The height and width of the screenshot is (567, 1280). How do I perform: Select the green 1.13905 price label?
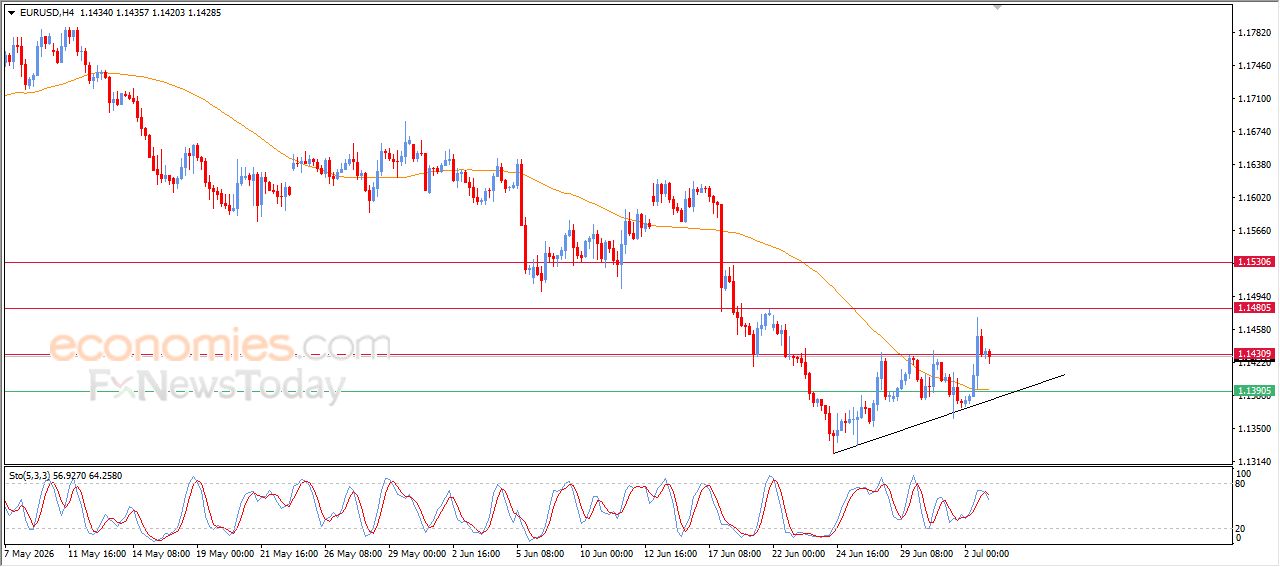click(x=1255, y=391)
